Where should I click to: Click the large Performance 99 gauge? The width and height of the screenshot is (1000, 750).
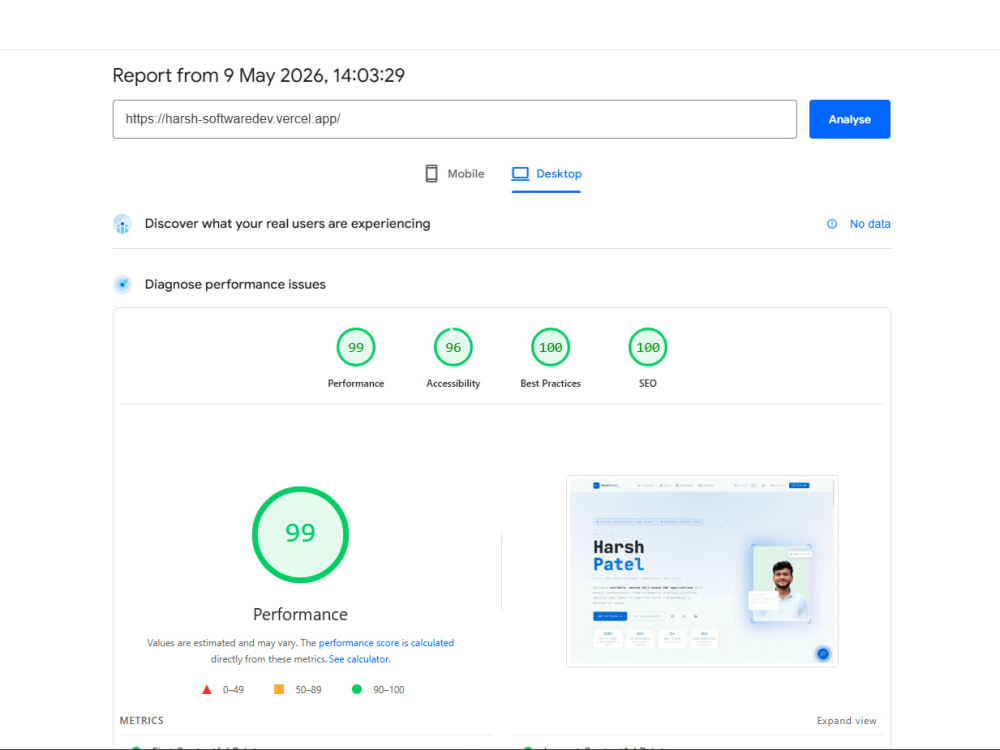tap(300, 534)
